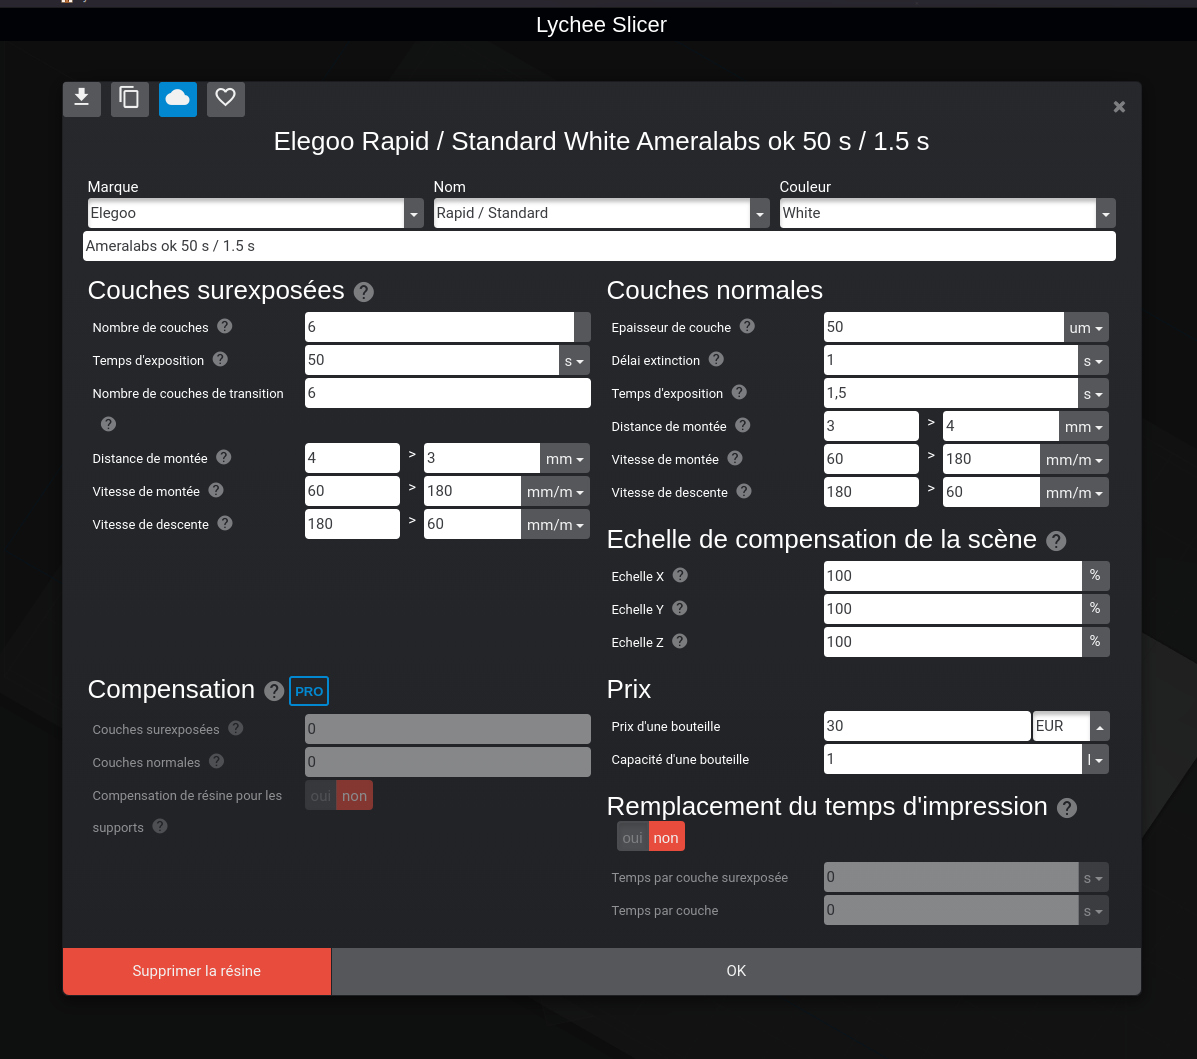This screenshot has width=1197, height=1059.
Task: Open bottle capacity unit dropdown
Action: [1095, 760]
